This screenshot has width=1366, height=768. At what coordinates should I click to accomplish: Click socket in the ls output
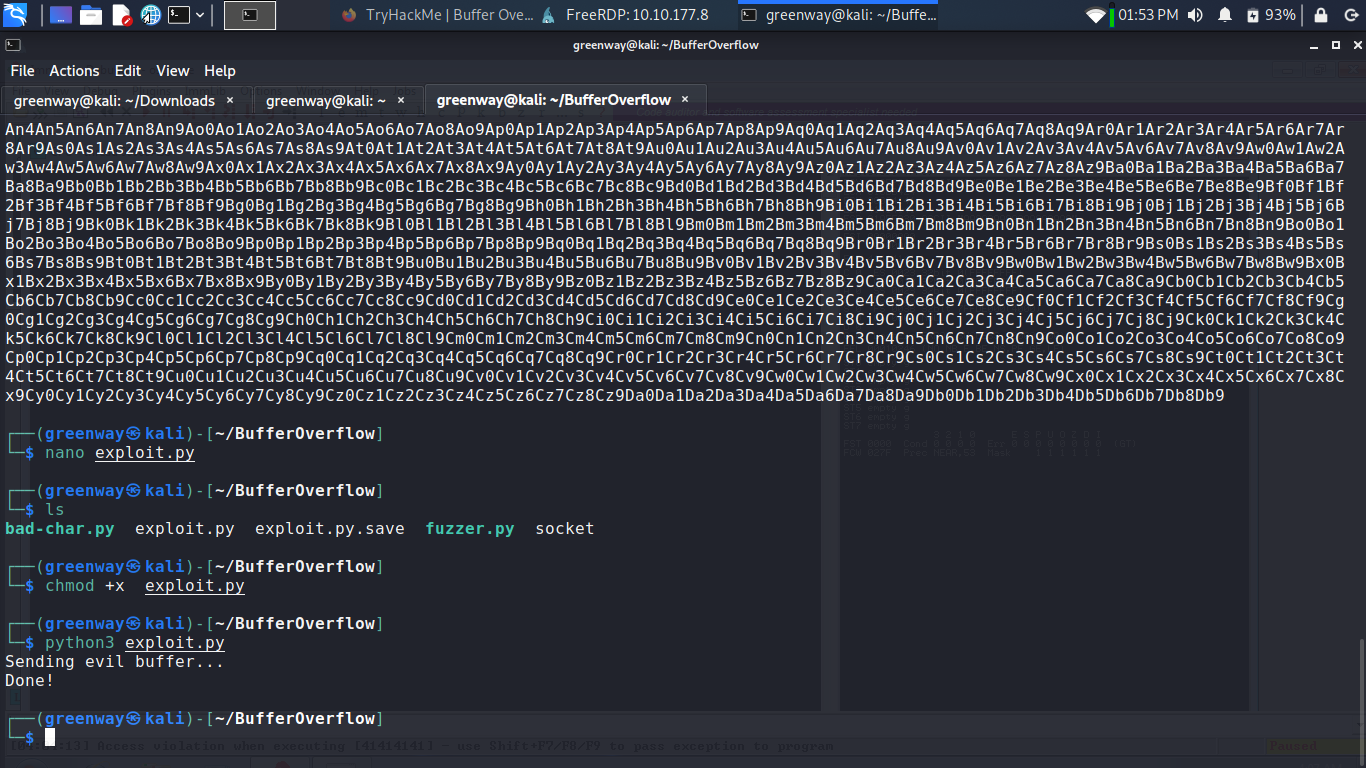[x=565, y=528]
